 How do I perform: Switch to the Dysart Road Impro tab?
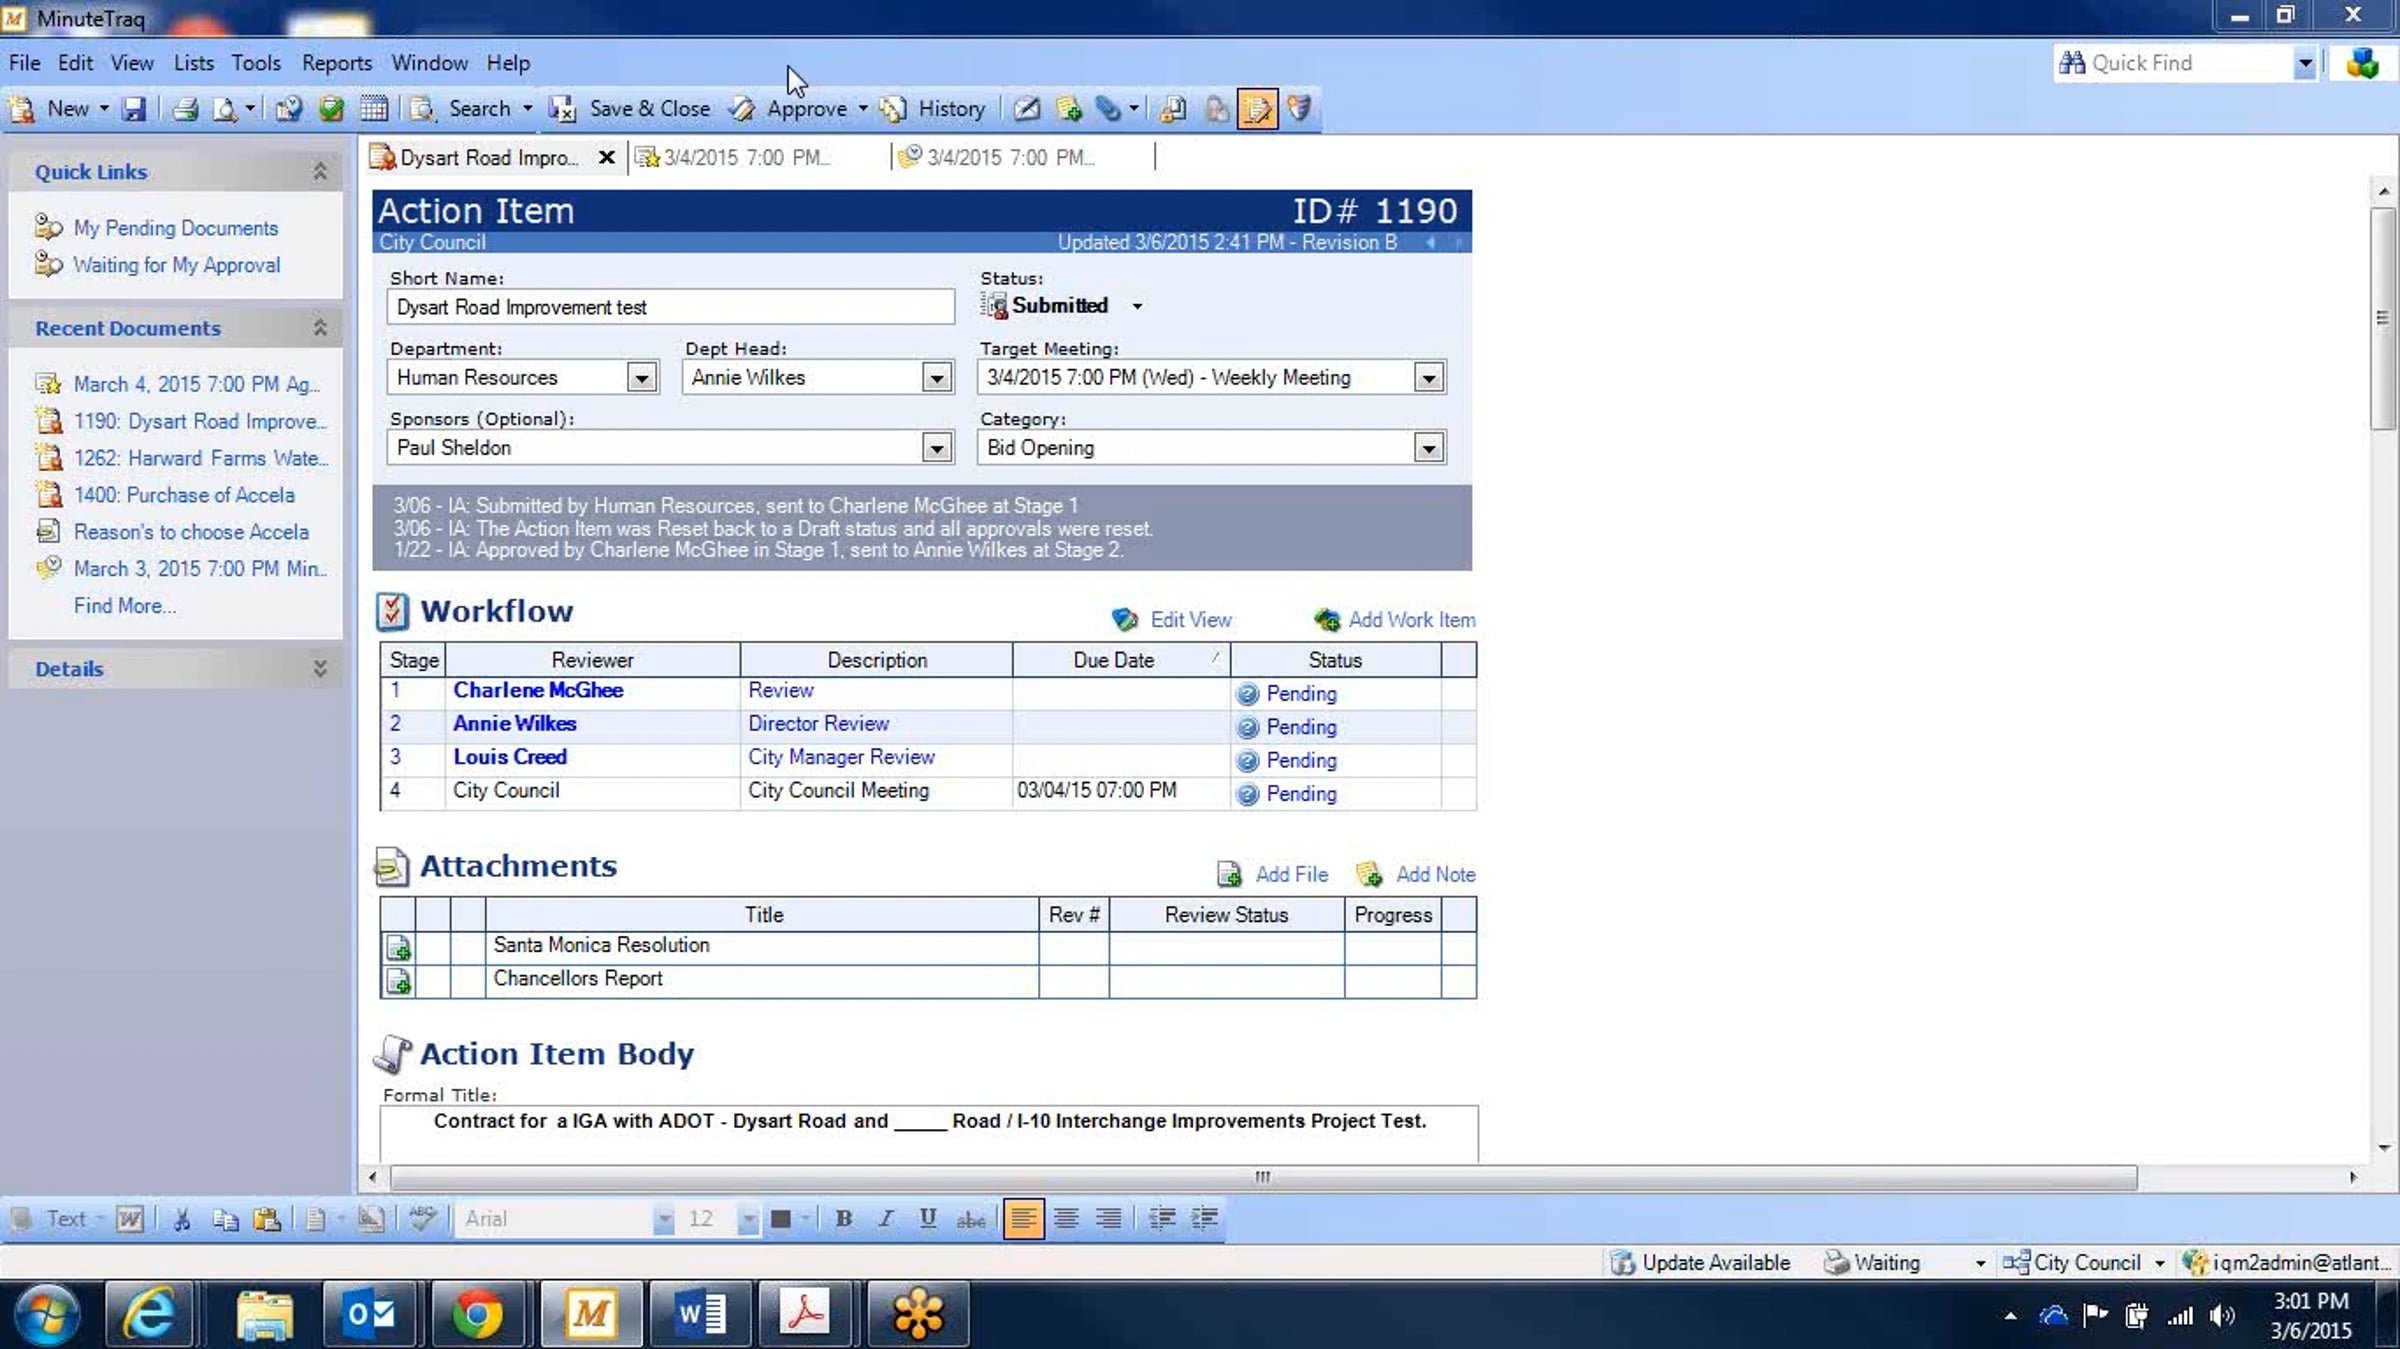pos(490,158)
